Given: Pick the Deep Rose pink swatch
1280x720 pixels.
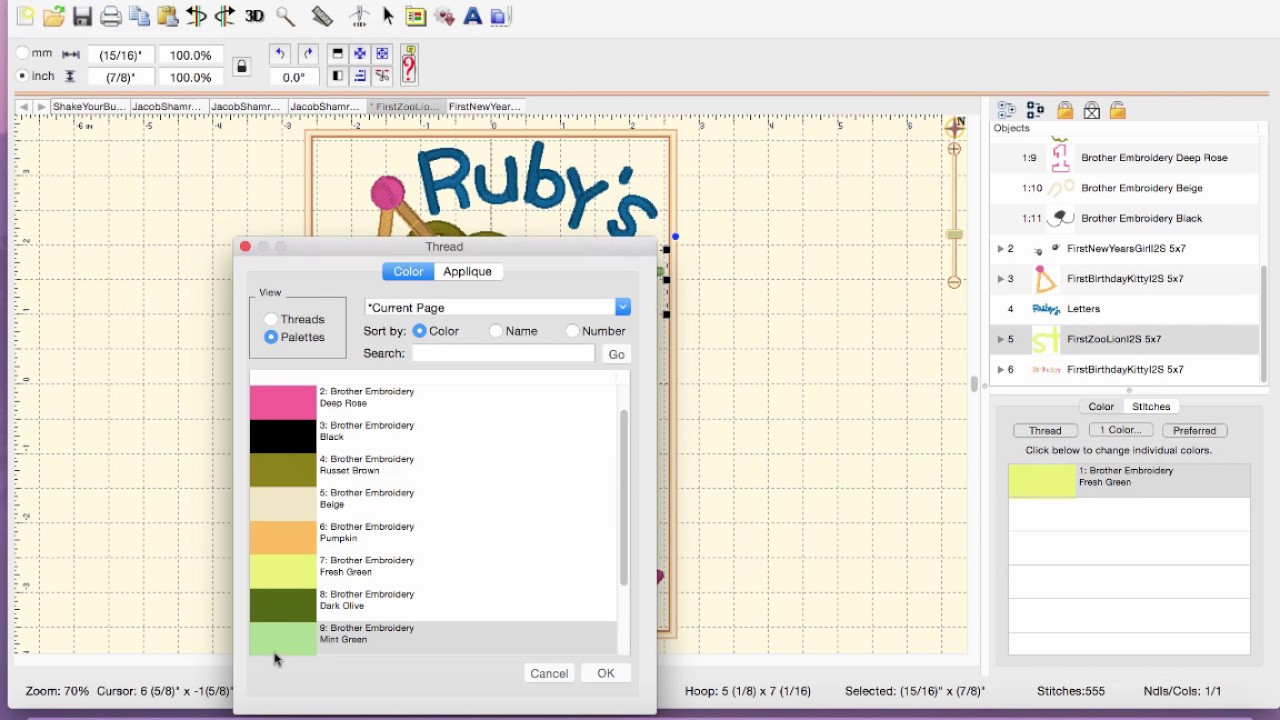Looking at the screenshot, I should (x=283, y=402).
